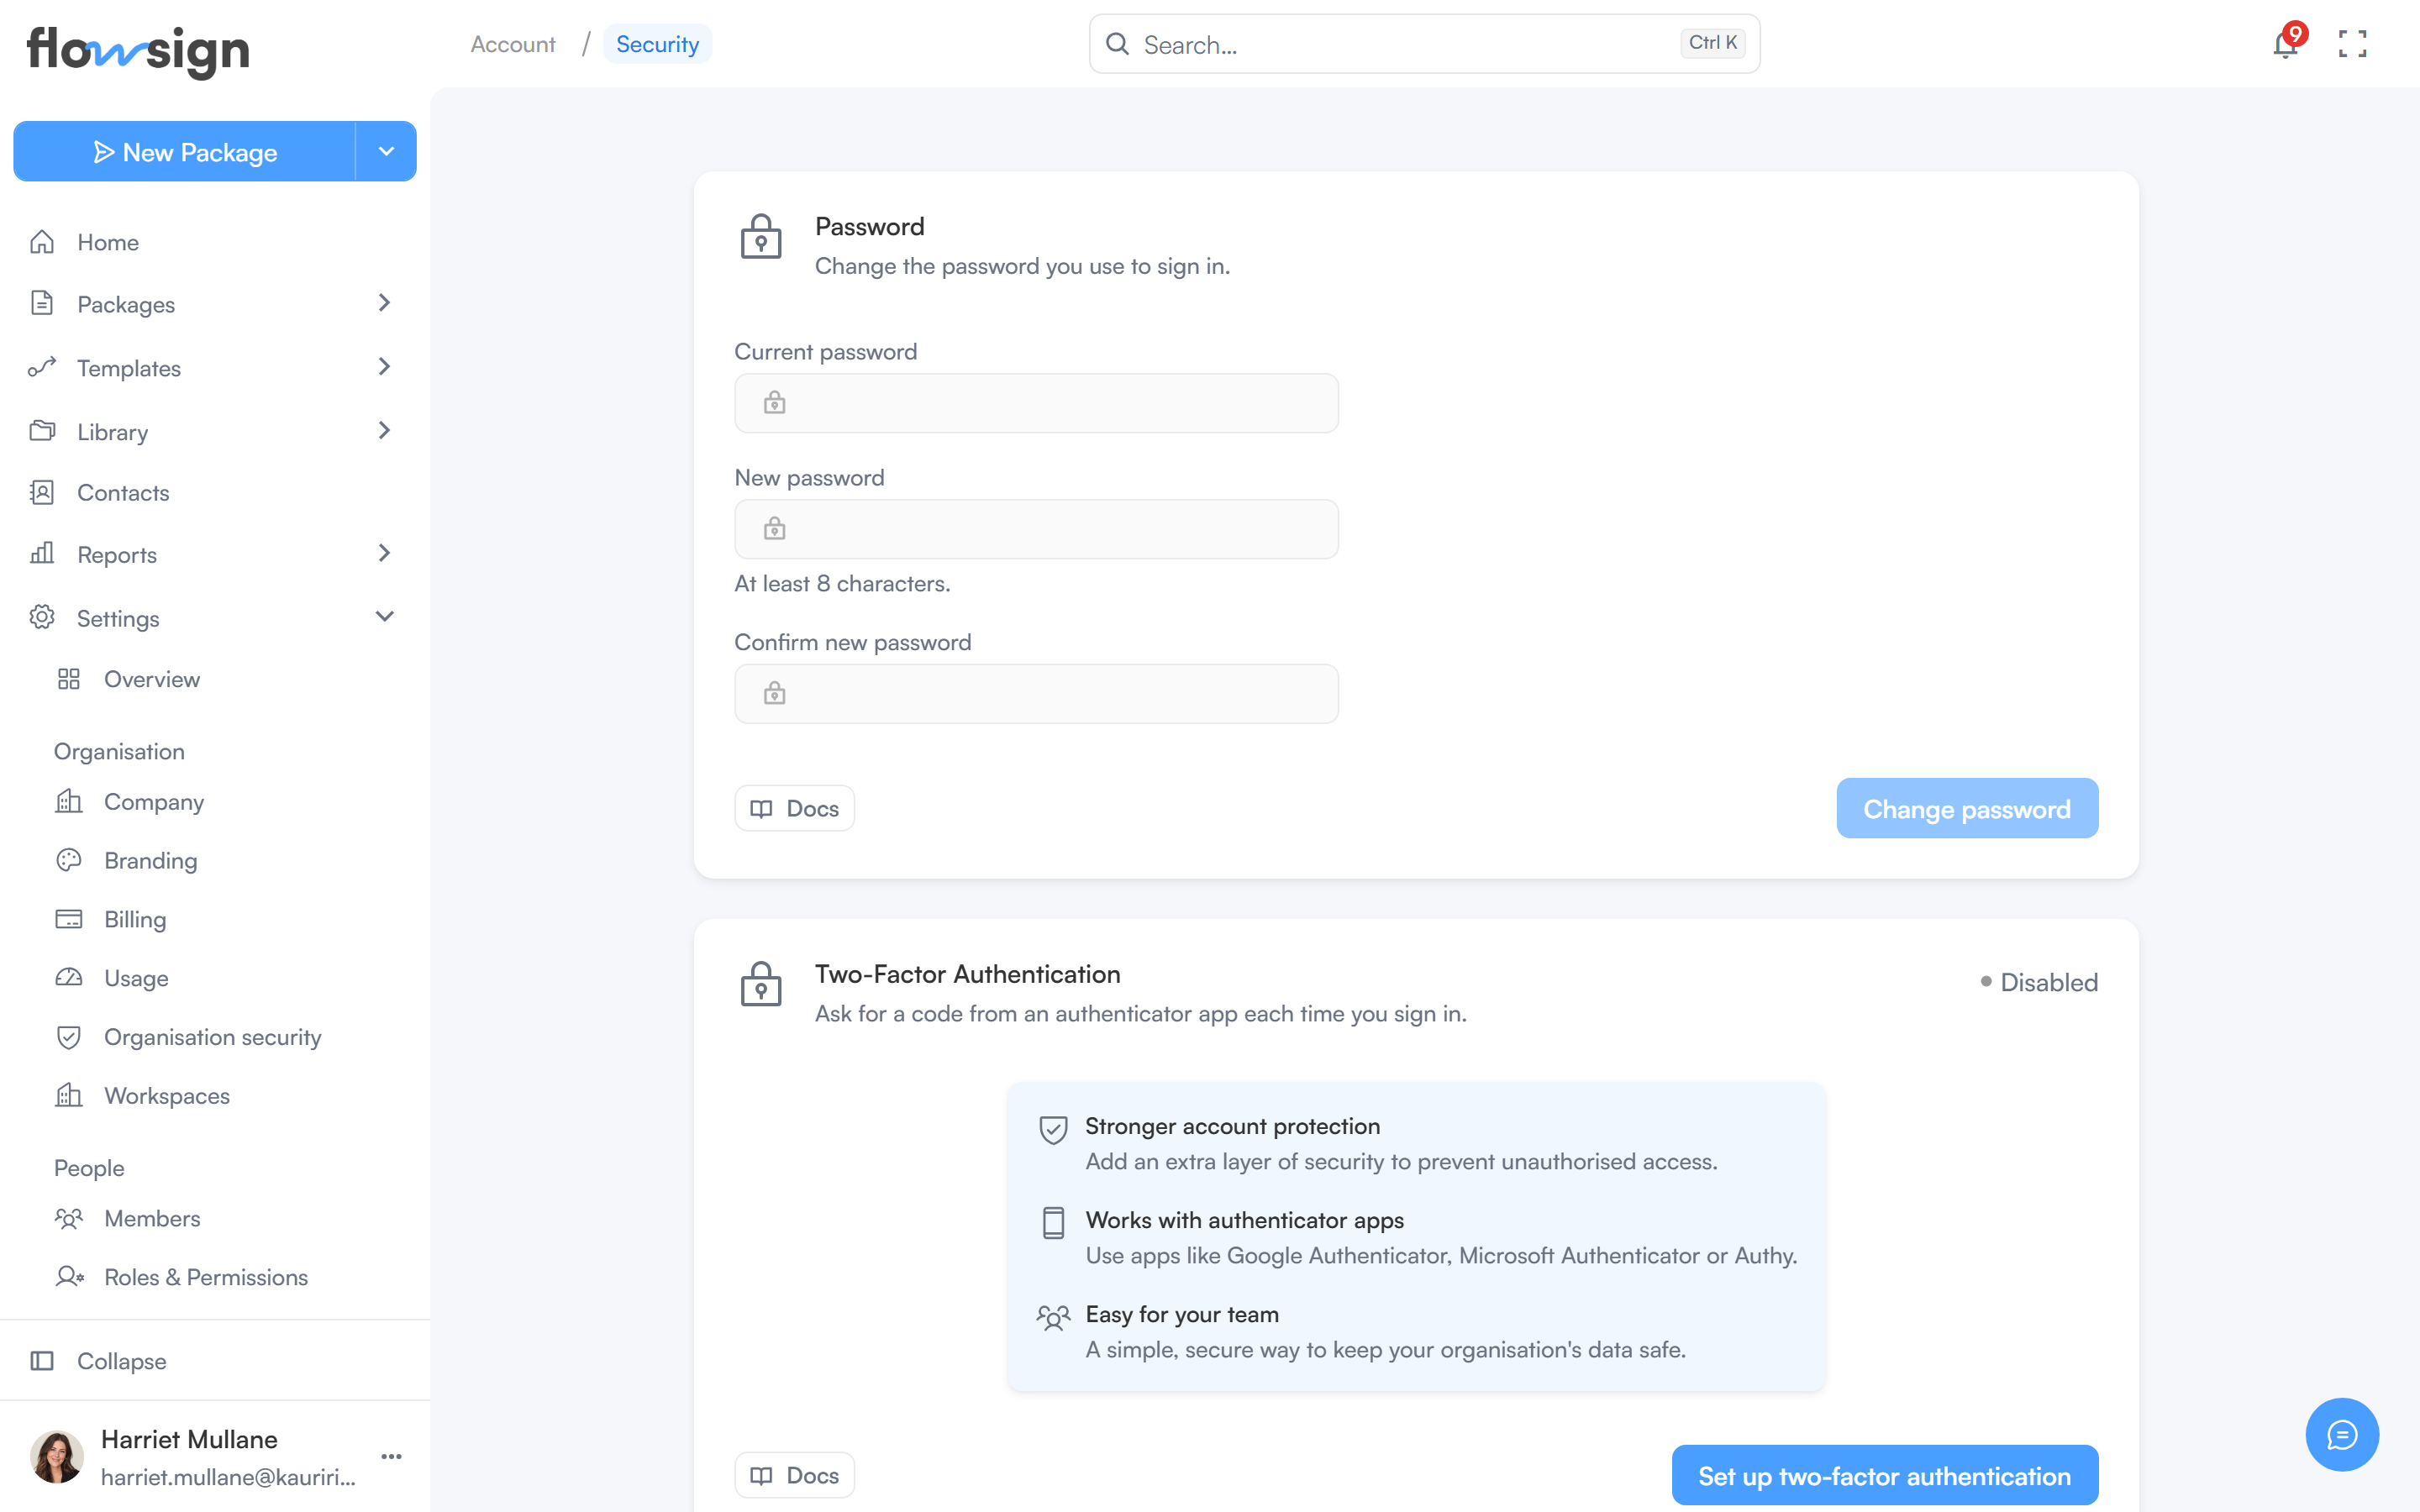Click the Workspaces building icon
This screenshot has width=2420, height=1512.
[69, 1095]
